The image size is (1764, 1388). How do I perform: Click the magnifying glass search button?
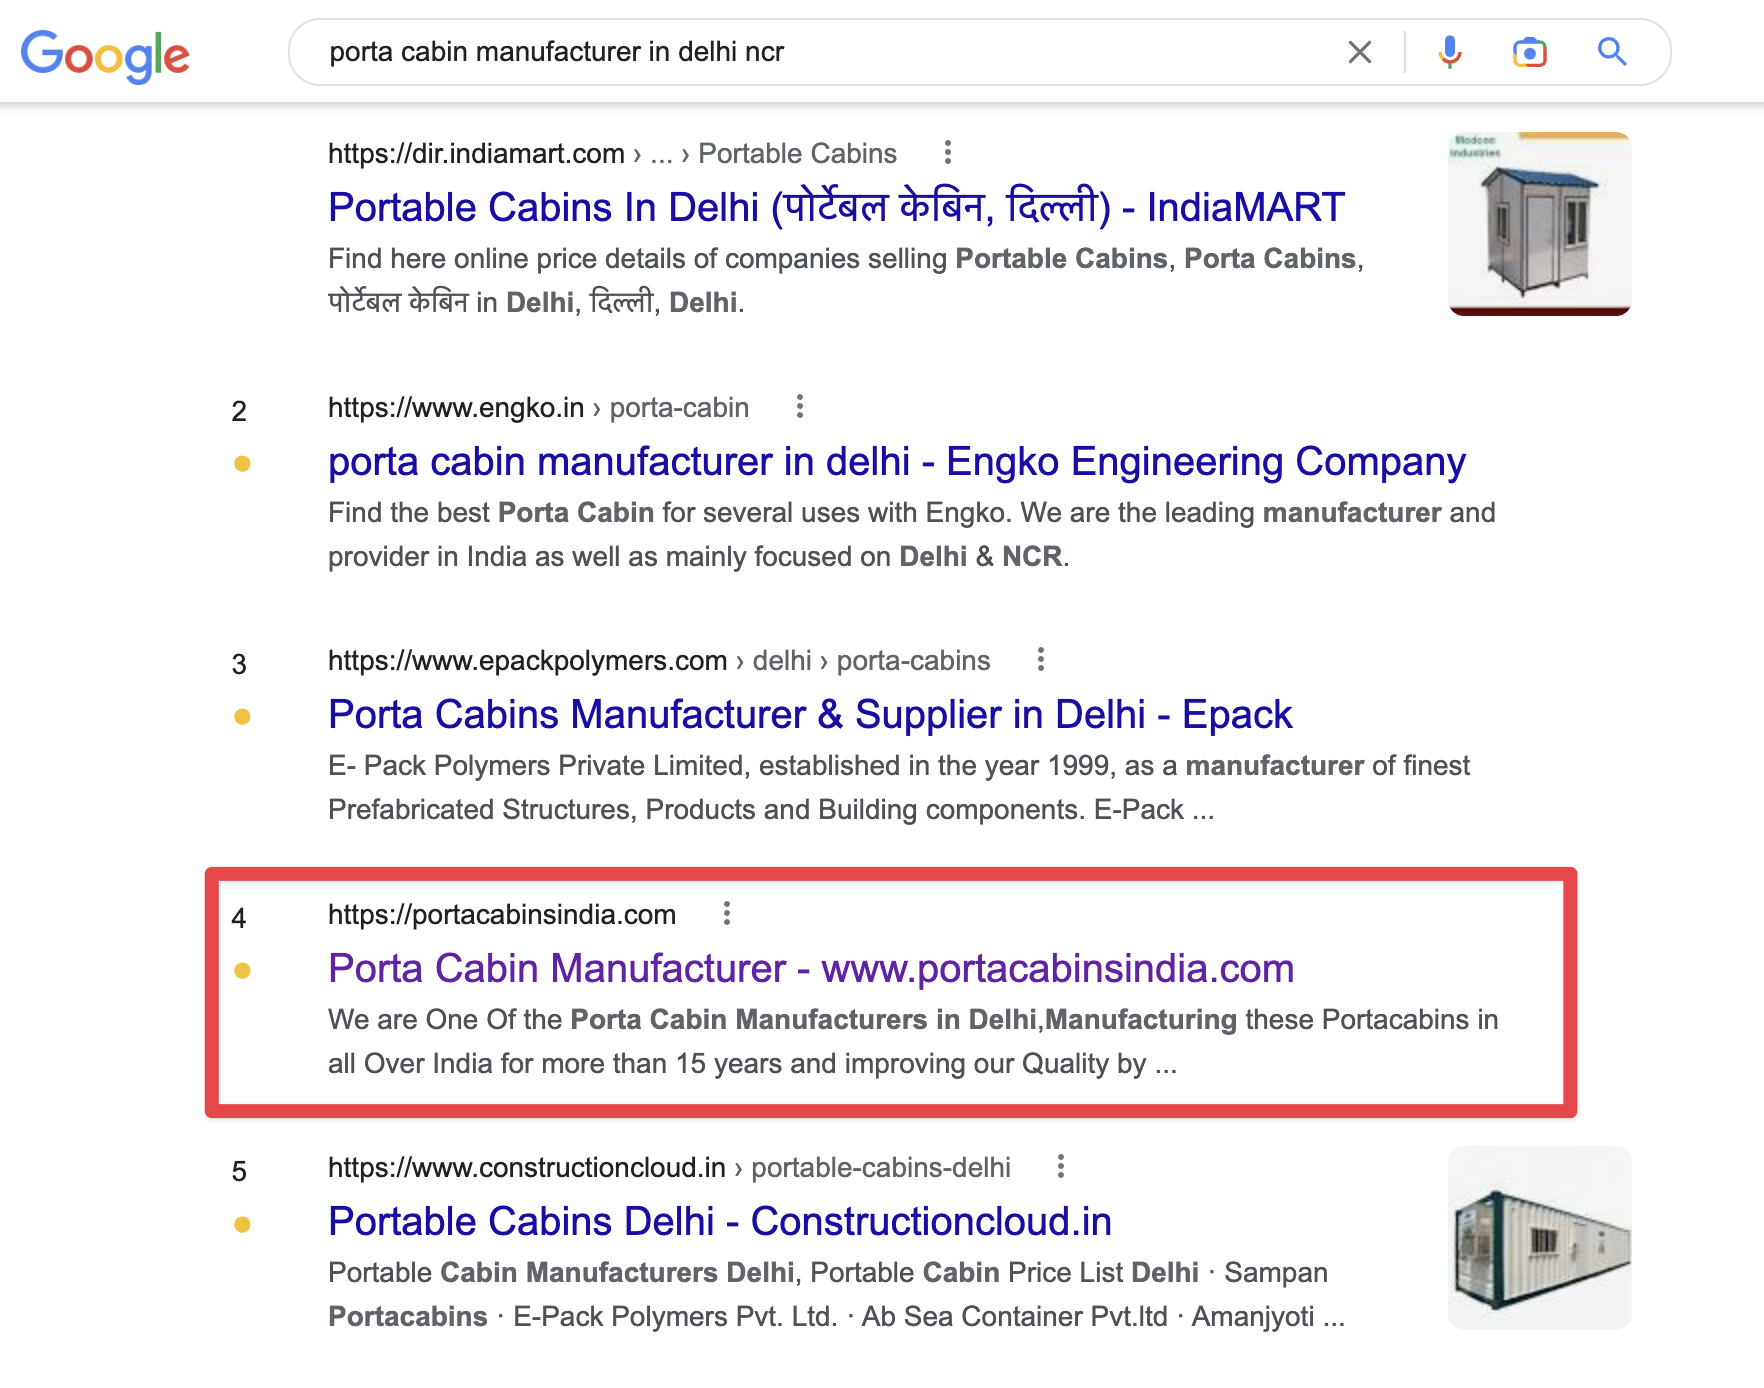(x=1611, y=52)
